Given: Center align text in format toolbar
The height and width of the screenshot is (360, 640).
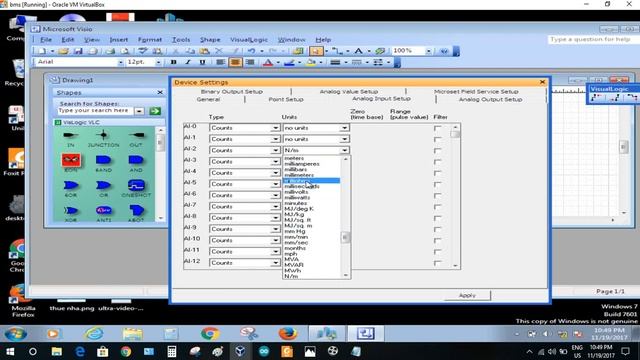Looking at the screenshot, I should [x=235, y=62].
